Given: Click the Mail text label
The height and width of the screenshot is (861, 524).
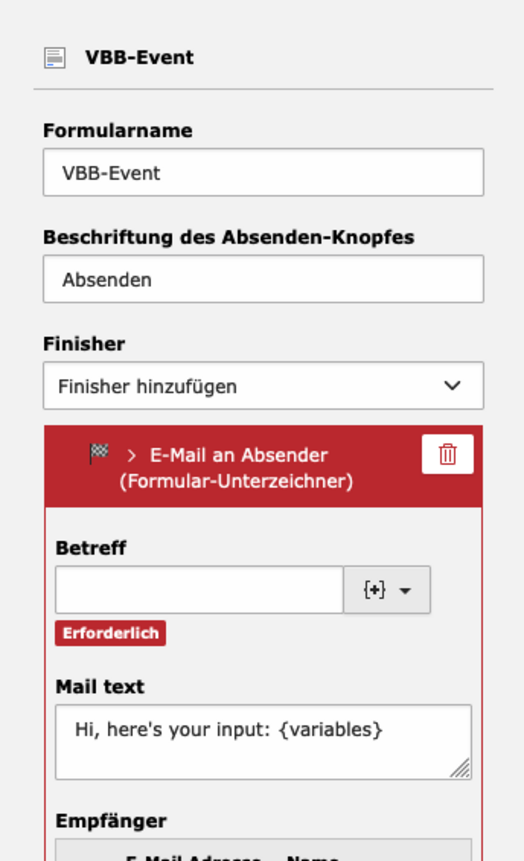Looking at the screenshot, I should point(100,687).
